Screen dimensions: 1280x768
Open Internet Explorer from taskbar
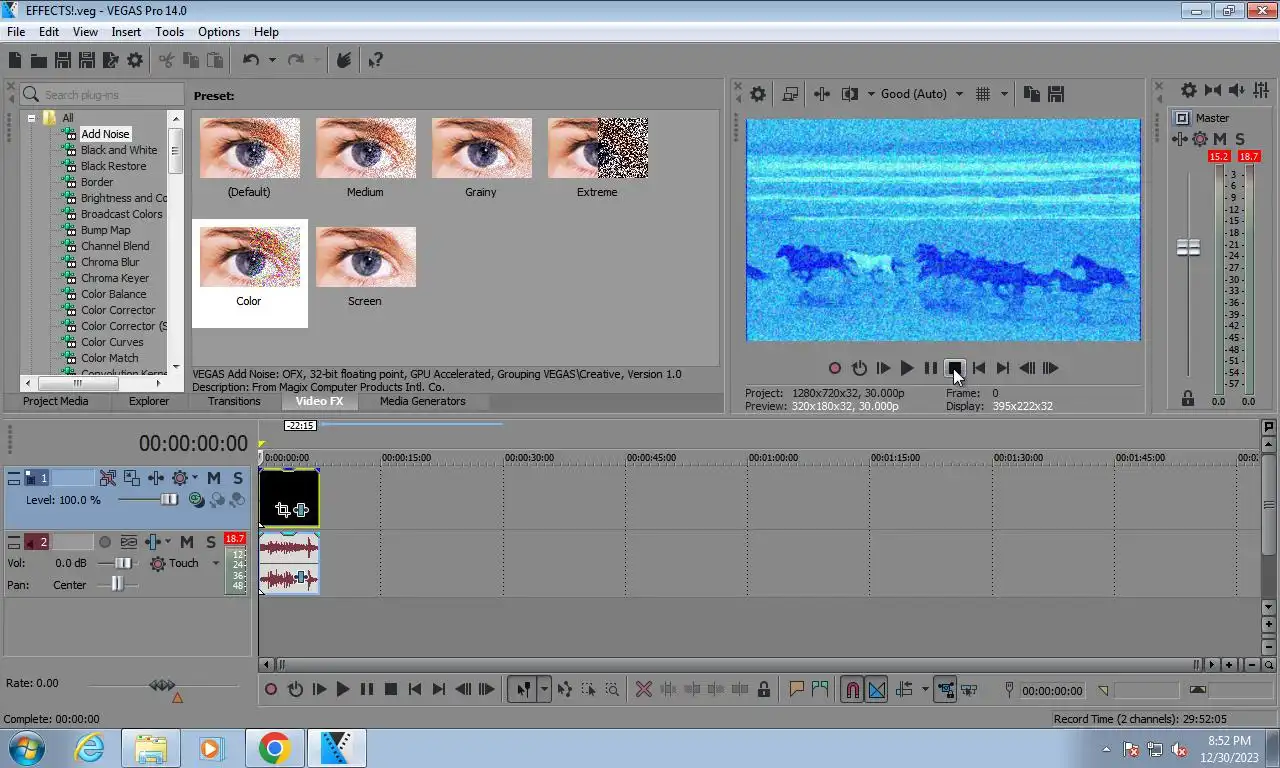click(90, 748)
